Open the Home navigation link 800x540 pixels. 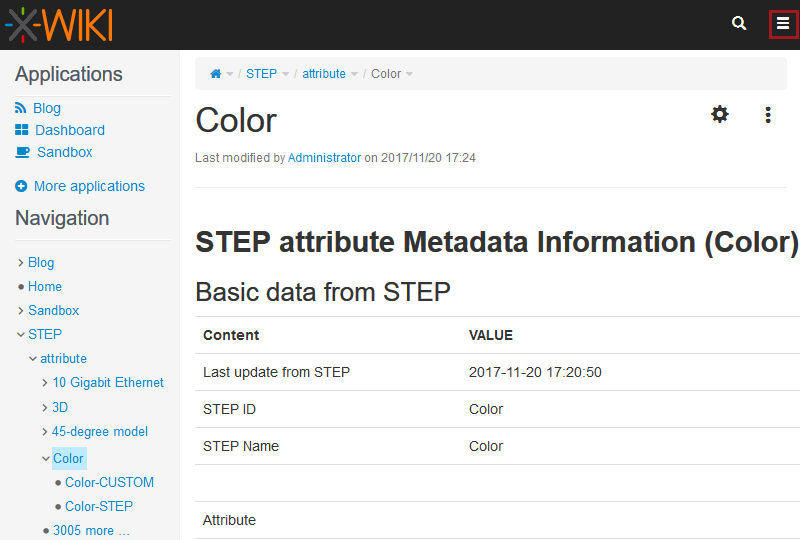(x=45, y=287)
